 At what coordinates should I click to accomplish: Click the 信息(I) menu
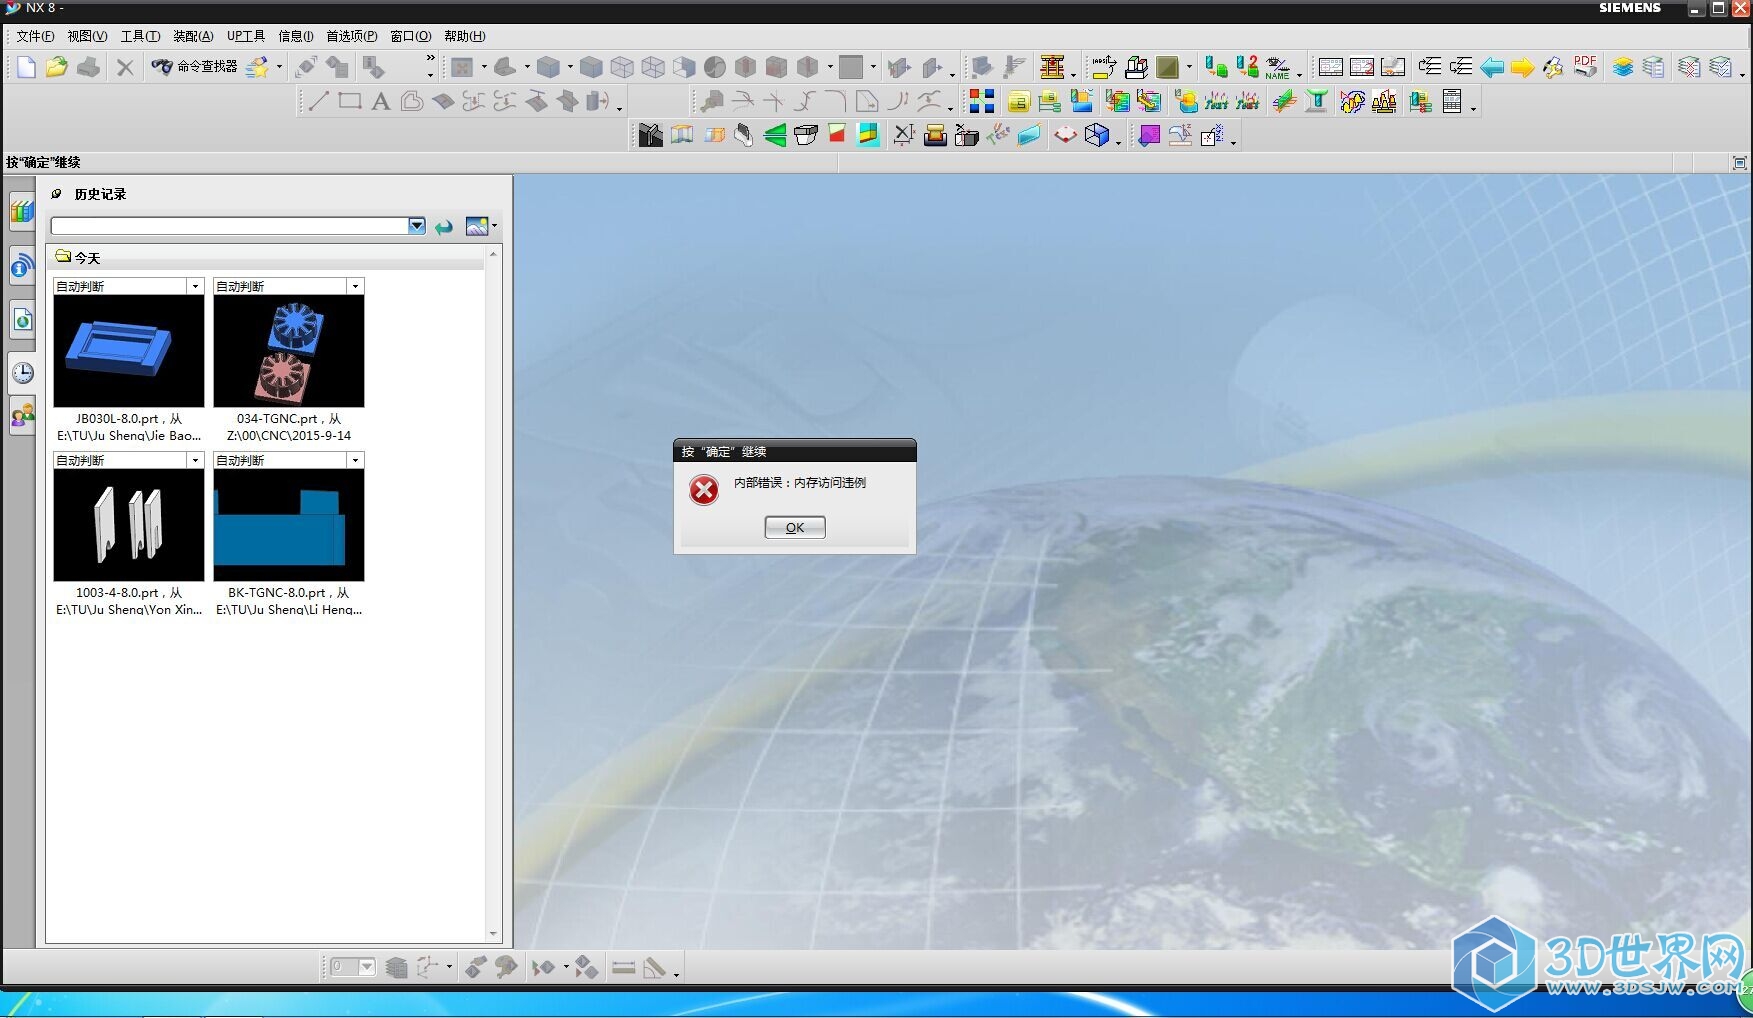pyautogui.click(x=296, y=36)
